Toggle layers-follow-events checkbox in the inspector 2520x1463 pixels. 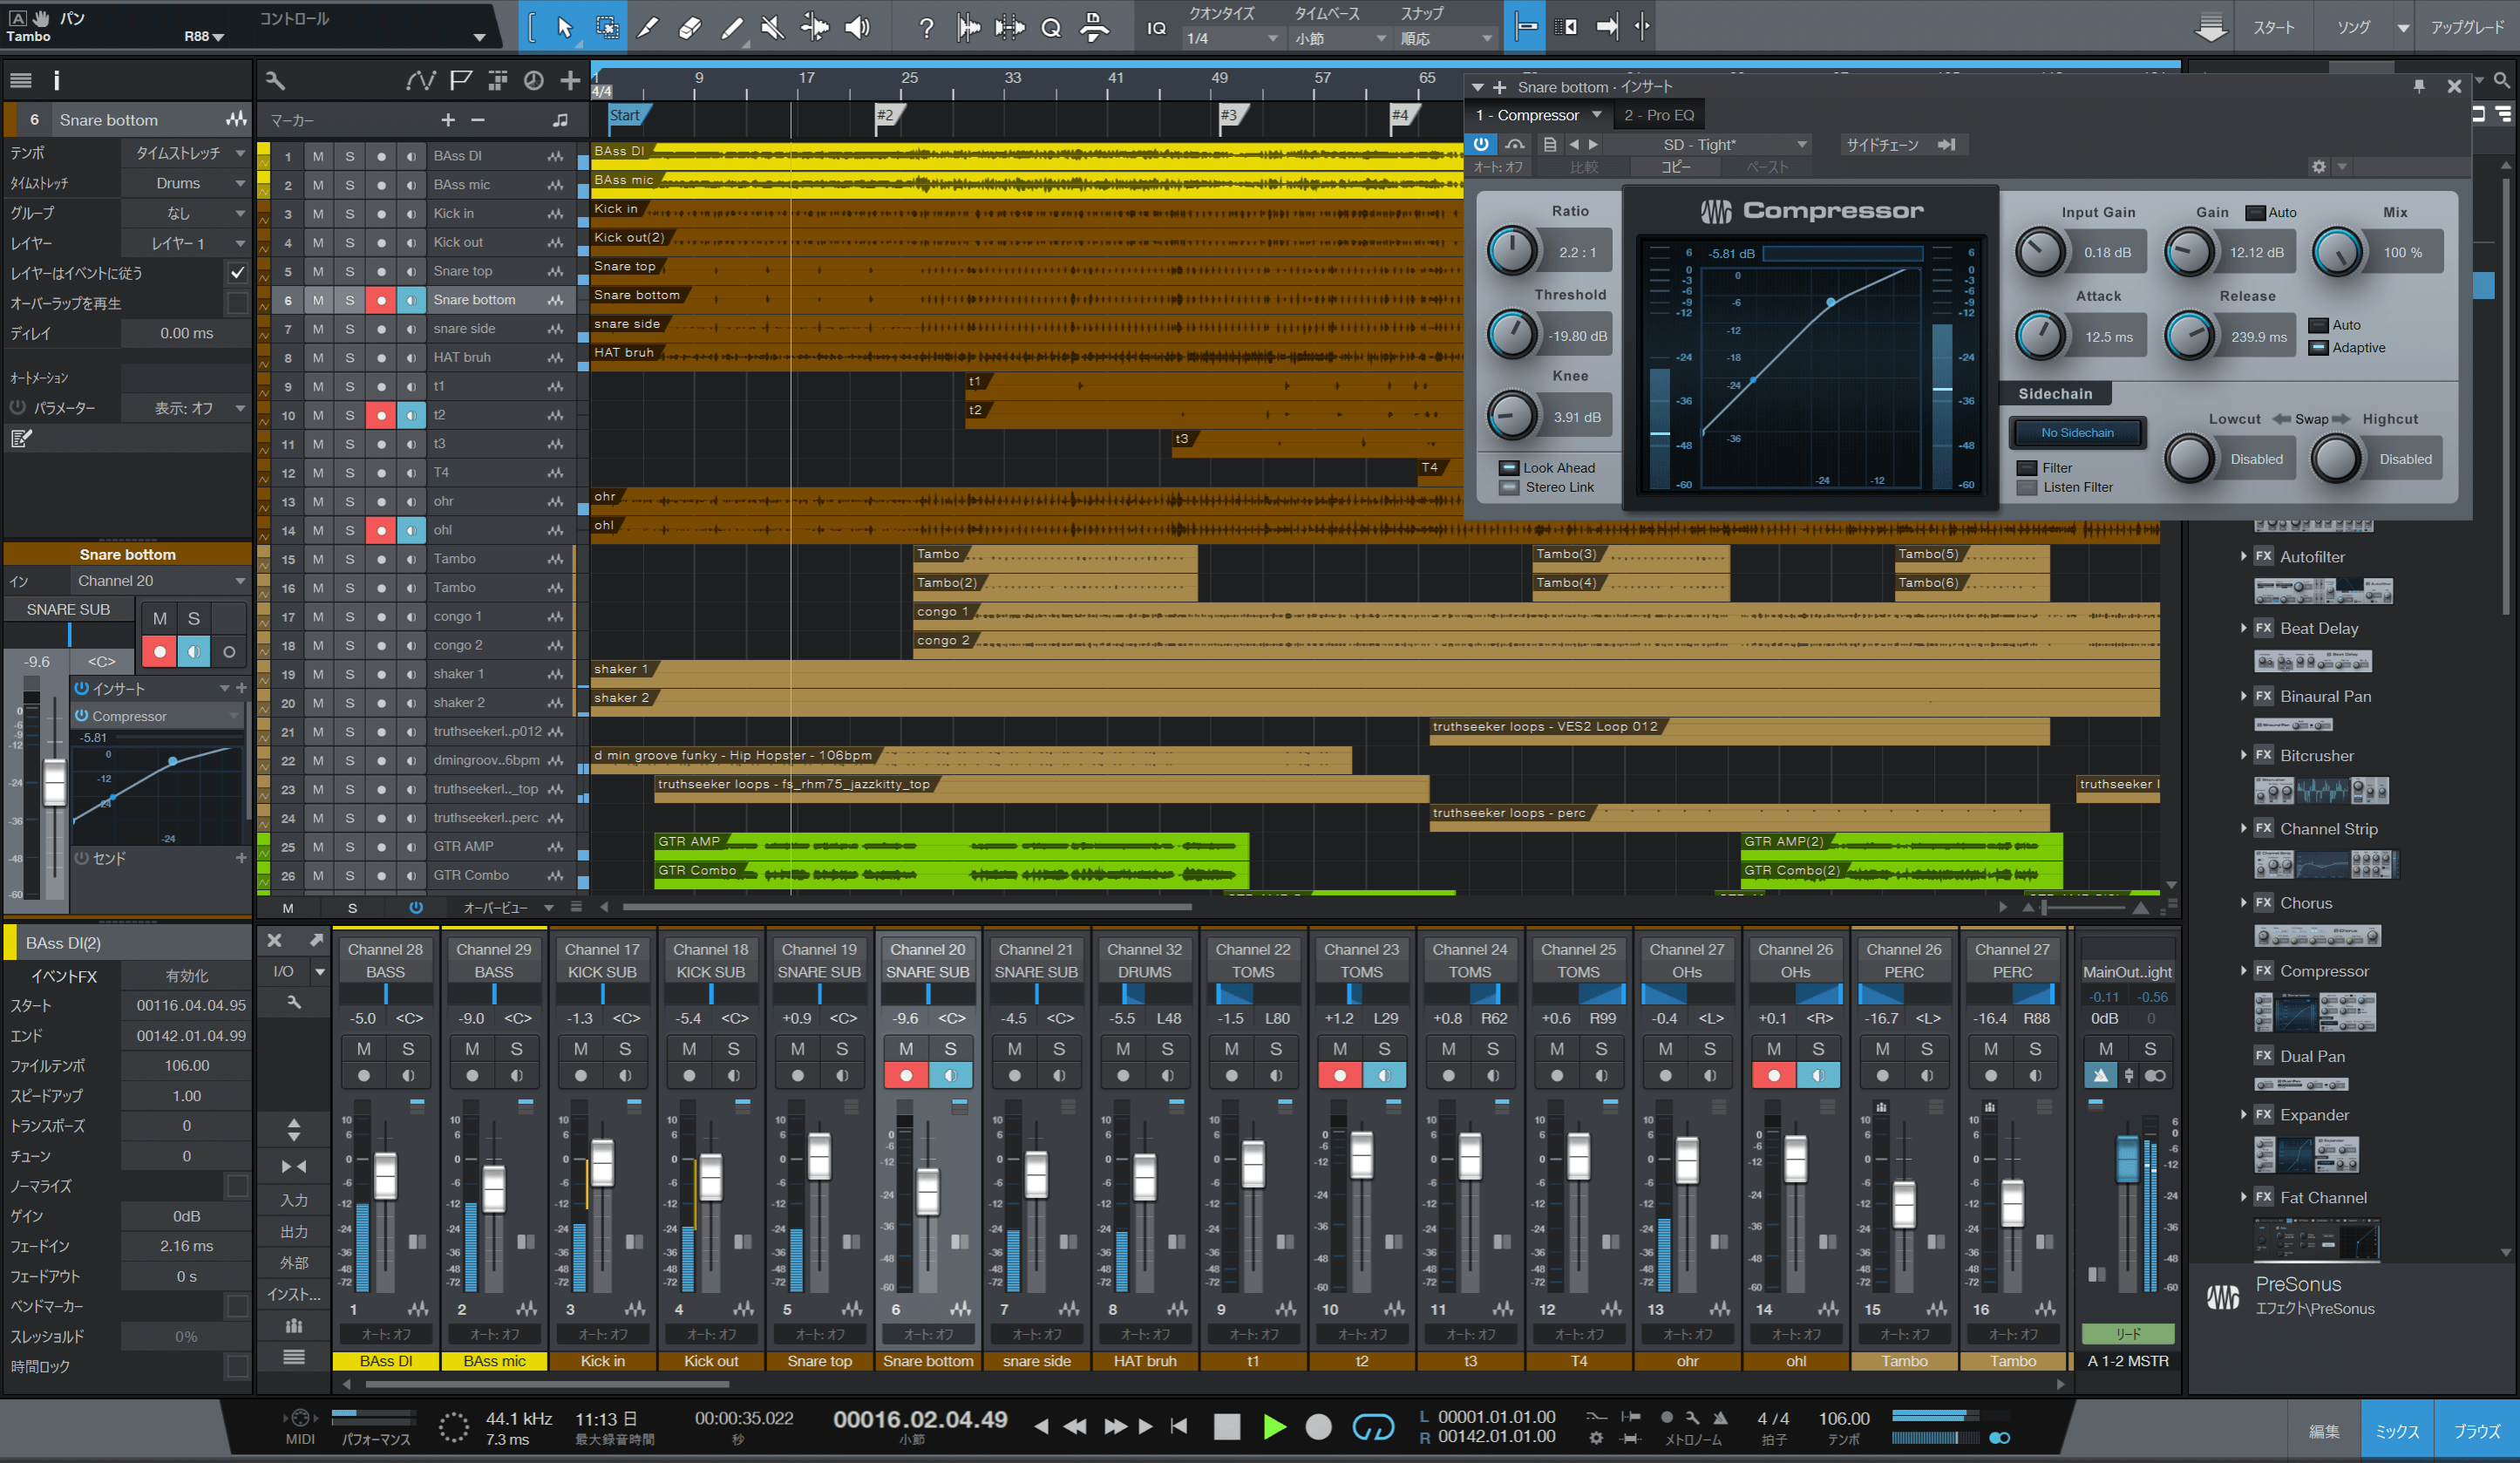(237, 272)
